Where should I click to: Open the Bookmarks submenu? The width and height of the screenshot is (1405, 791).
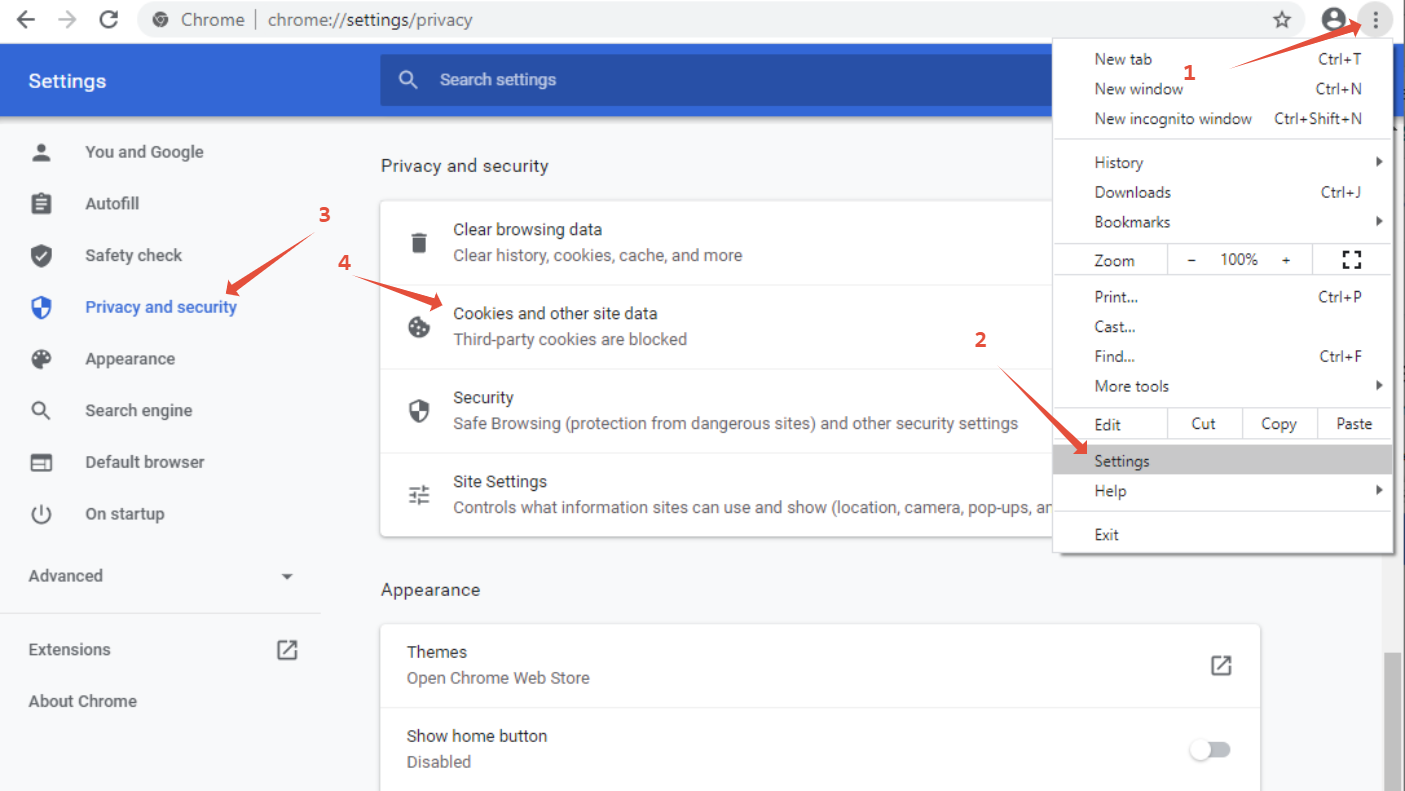click(x=1223, y=222)
